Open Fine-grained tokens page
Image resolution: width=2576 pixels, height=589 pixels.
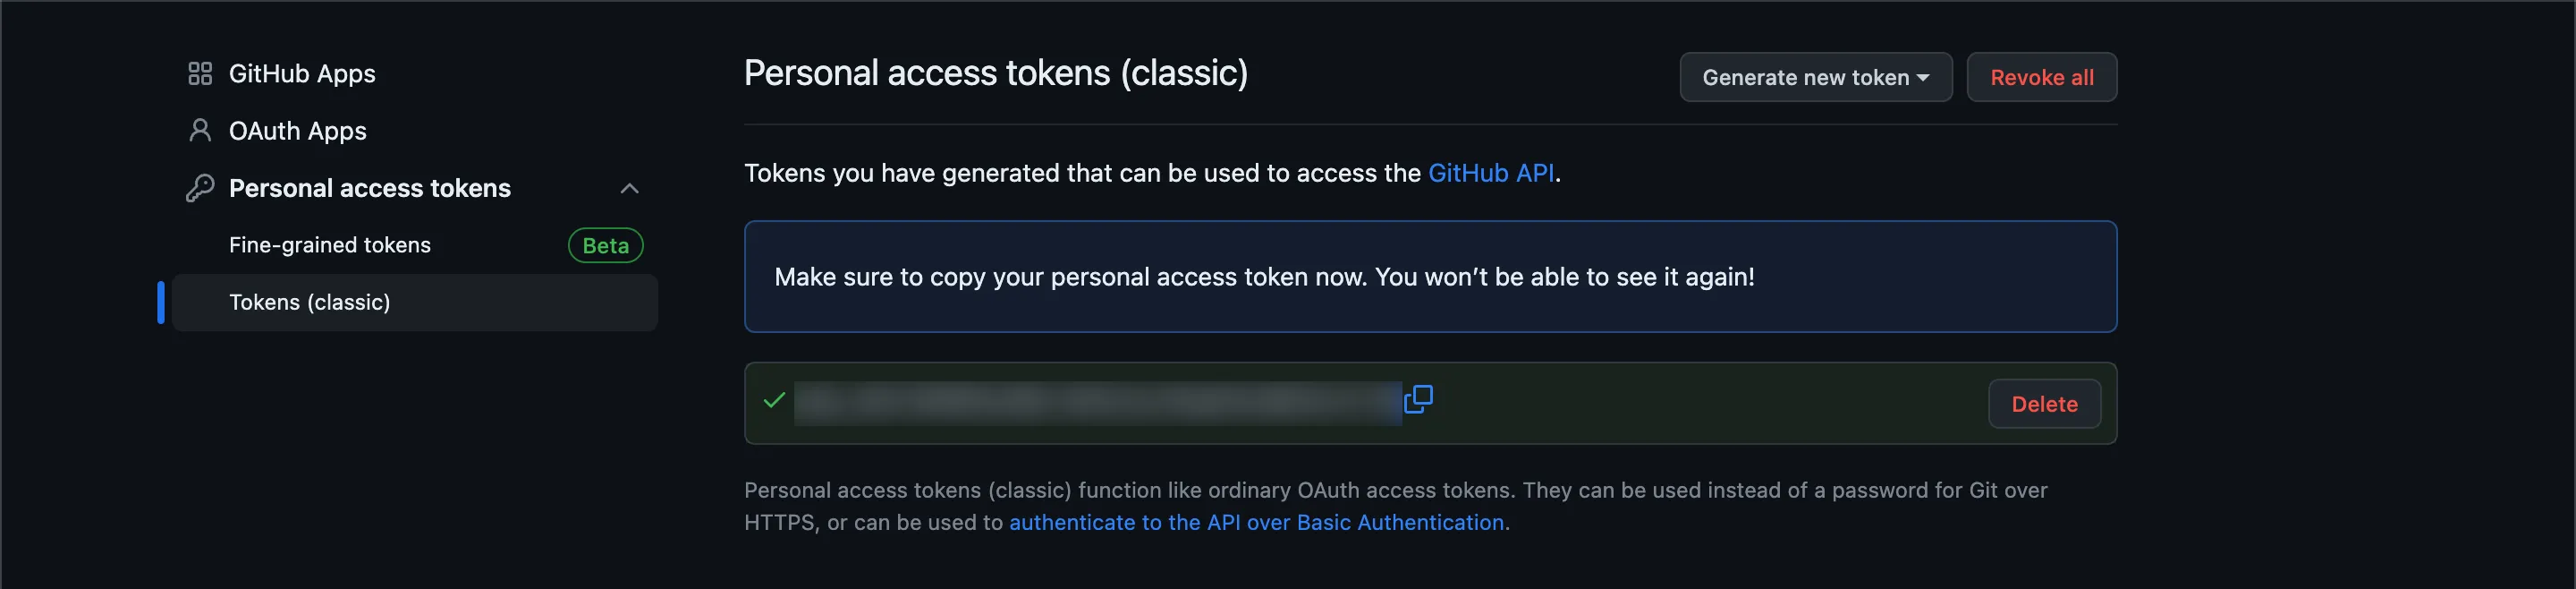(x=329, y=245)
